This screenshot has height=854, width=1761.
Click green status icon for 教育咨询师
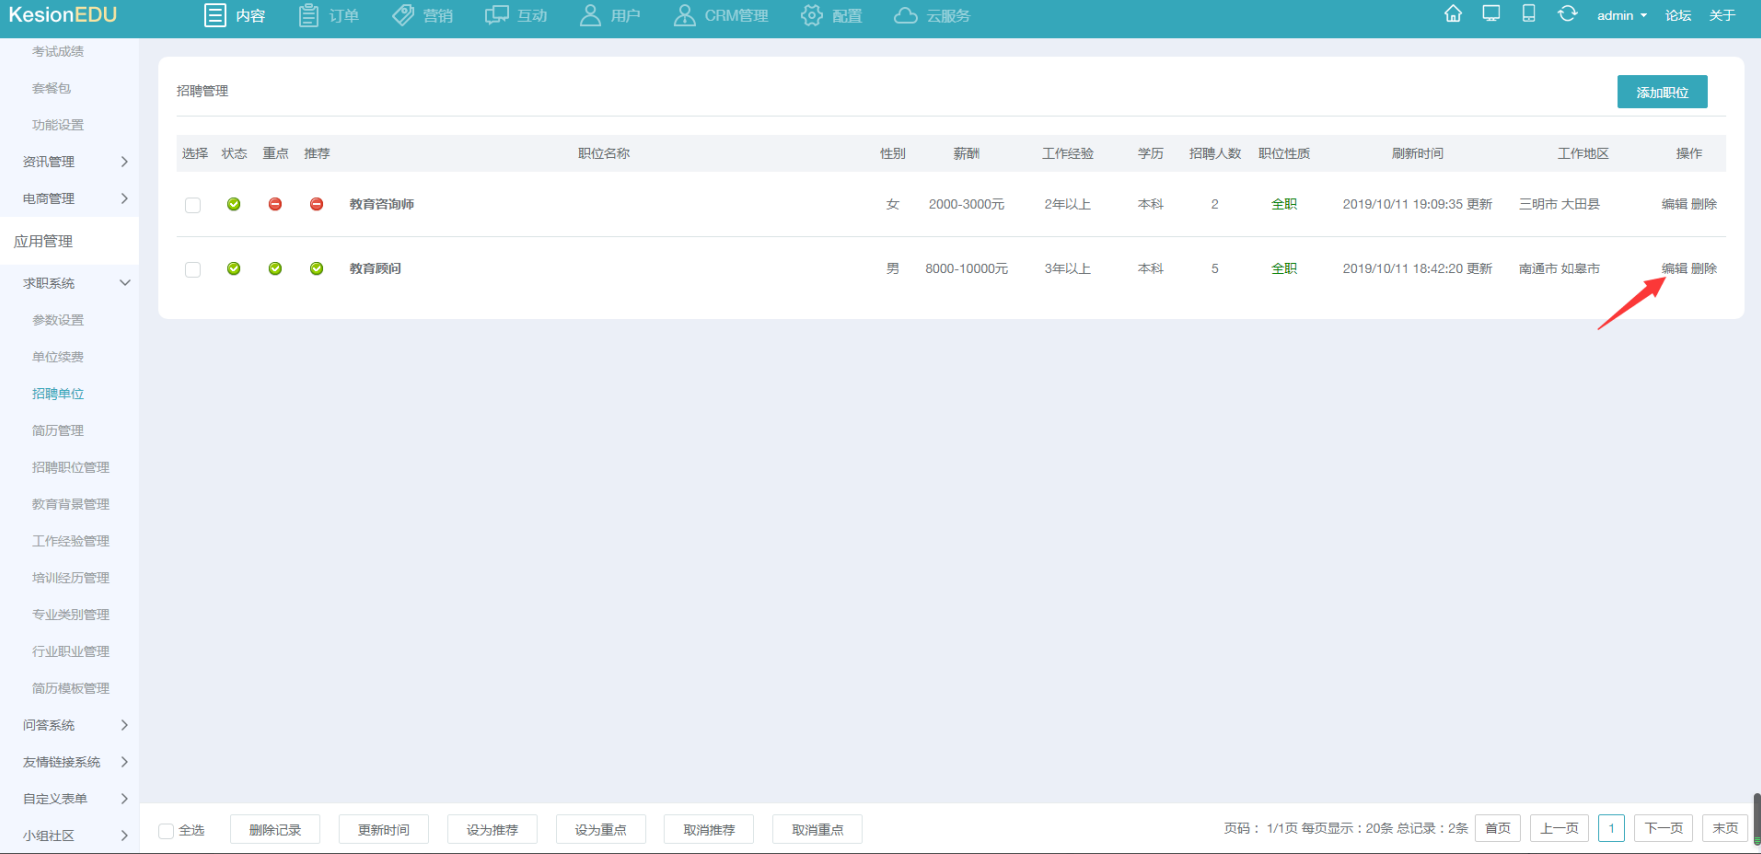pos(234,204)
